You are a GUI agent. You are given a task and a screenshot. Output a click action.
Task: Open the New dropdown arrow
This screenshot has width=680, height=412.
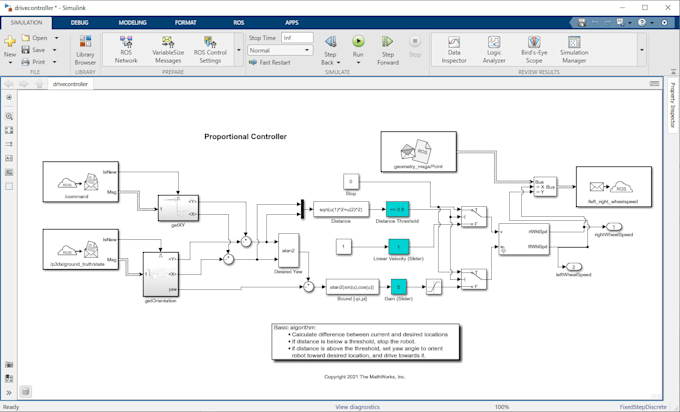click(10, 62)
